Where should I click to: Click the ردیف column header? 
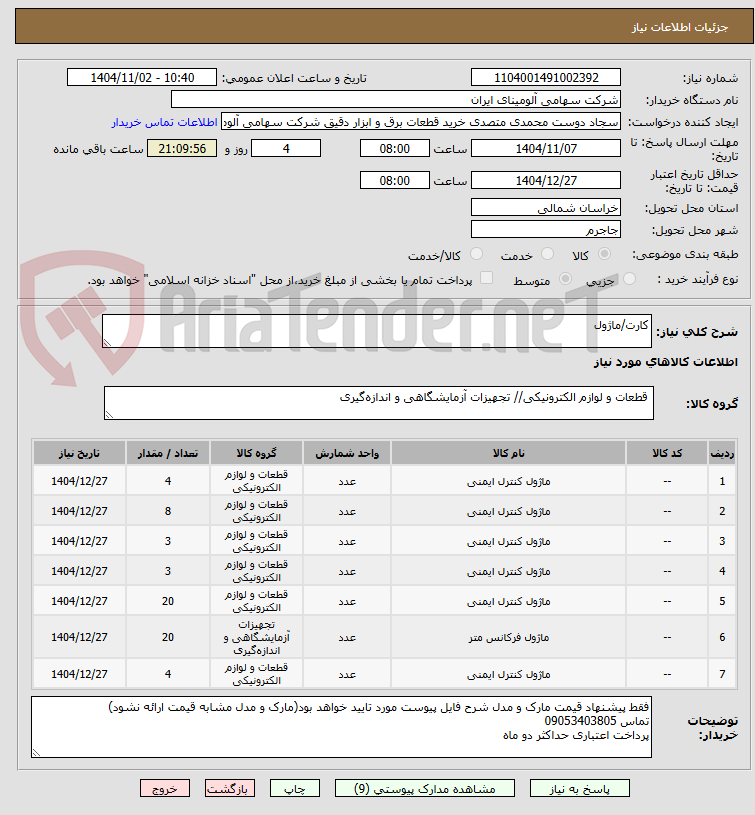[x=722, y=453]
